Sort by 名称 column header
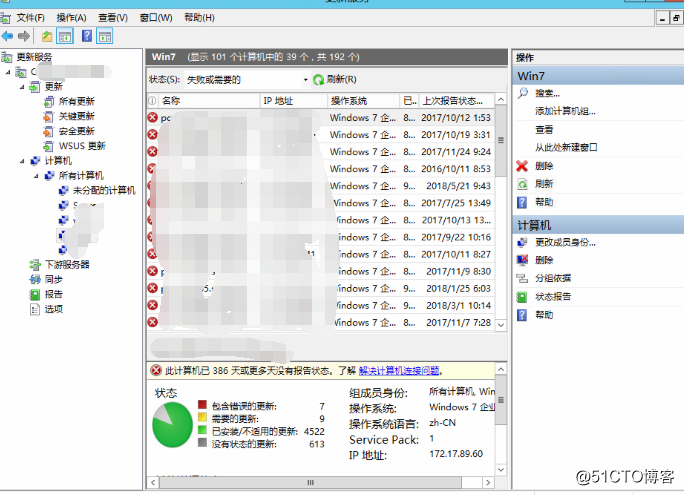 coord(208,101)
